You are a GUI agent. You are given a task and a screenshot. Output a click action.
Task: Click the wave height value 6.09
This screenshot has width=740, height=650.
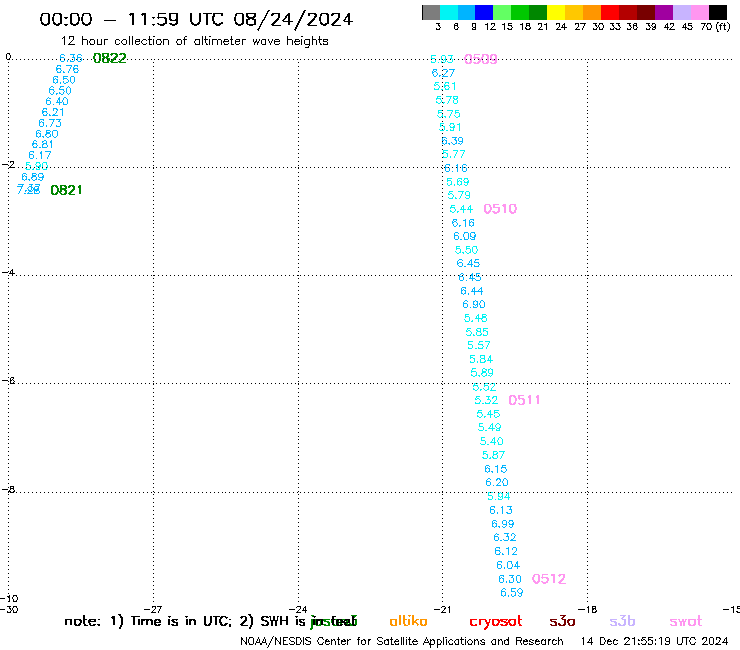pos(465,236)
